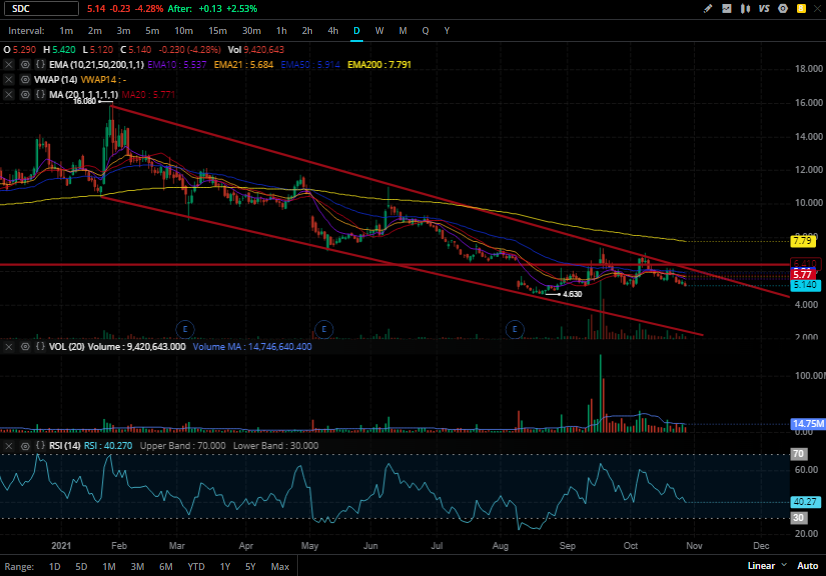Viewport: 826px width, 576px height.
Task: Click the 4.630 low price annotation
Action: pos(572,294)
